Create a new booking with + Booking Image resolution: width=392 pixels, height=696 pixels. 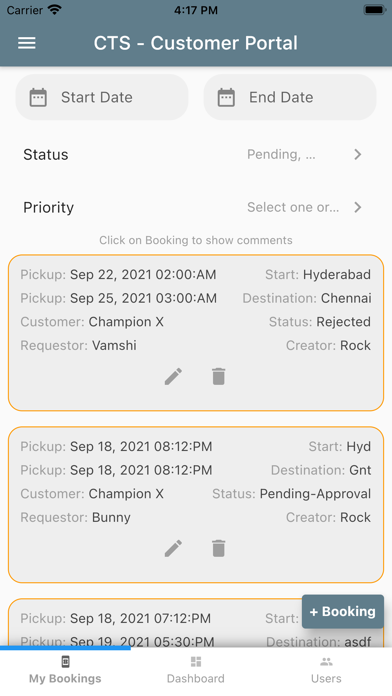click(x=343, y=612)
